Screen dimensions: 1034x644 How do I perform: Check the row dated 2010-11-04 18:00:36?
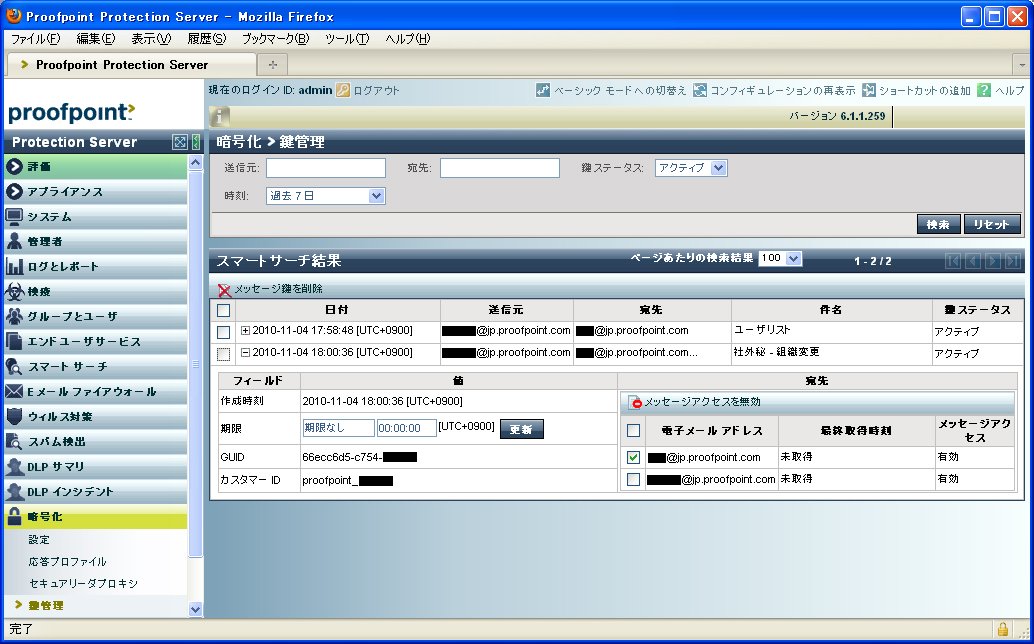point(224,355)
